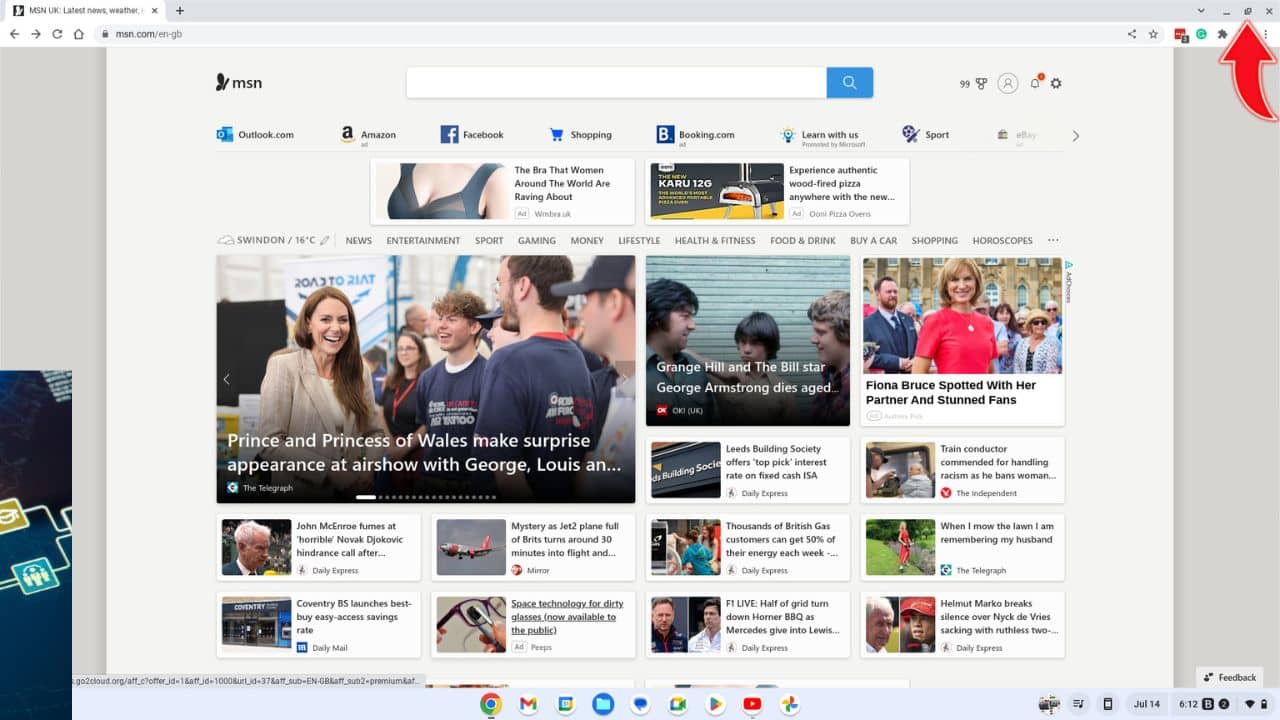The image size is (1280, 720).
Task: Open the Prince and Princess of Wales headline
Action: (423, 453)
